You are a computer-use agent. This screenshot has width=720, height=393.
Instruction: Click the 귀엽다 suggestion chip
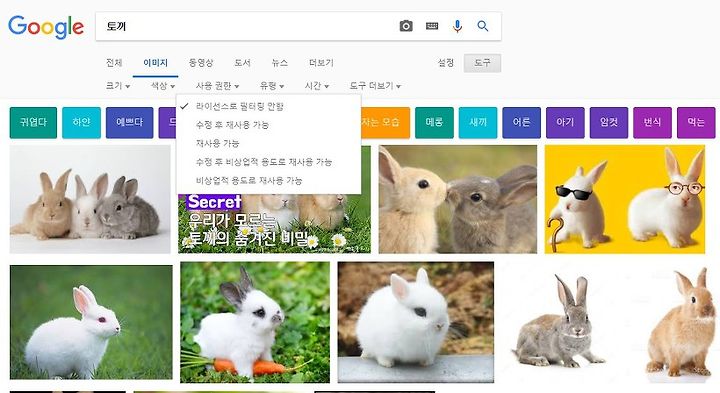coord(33,123)
